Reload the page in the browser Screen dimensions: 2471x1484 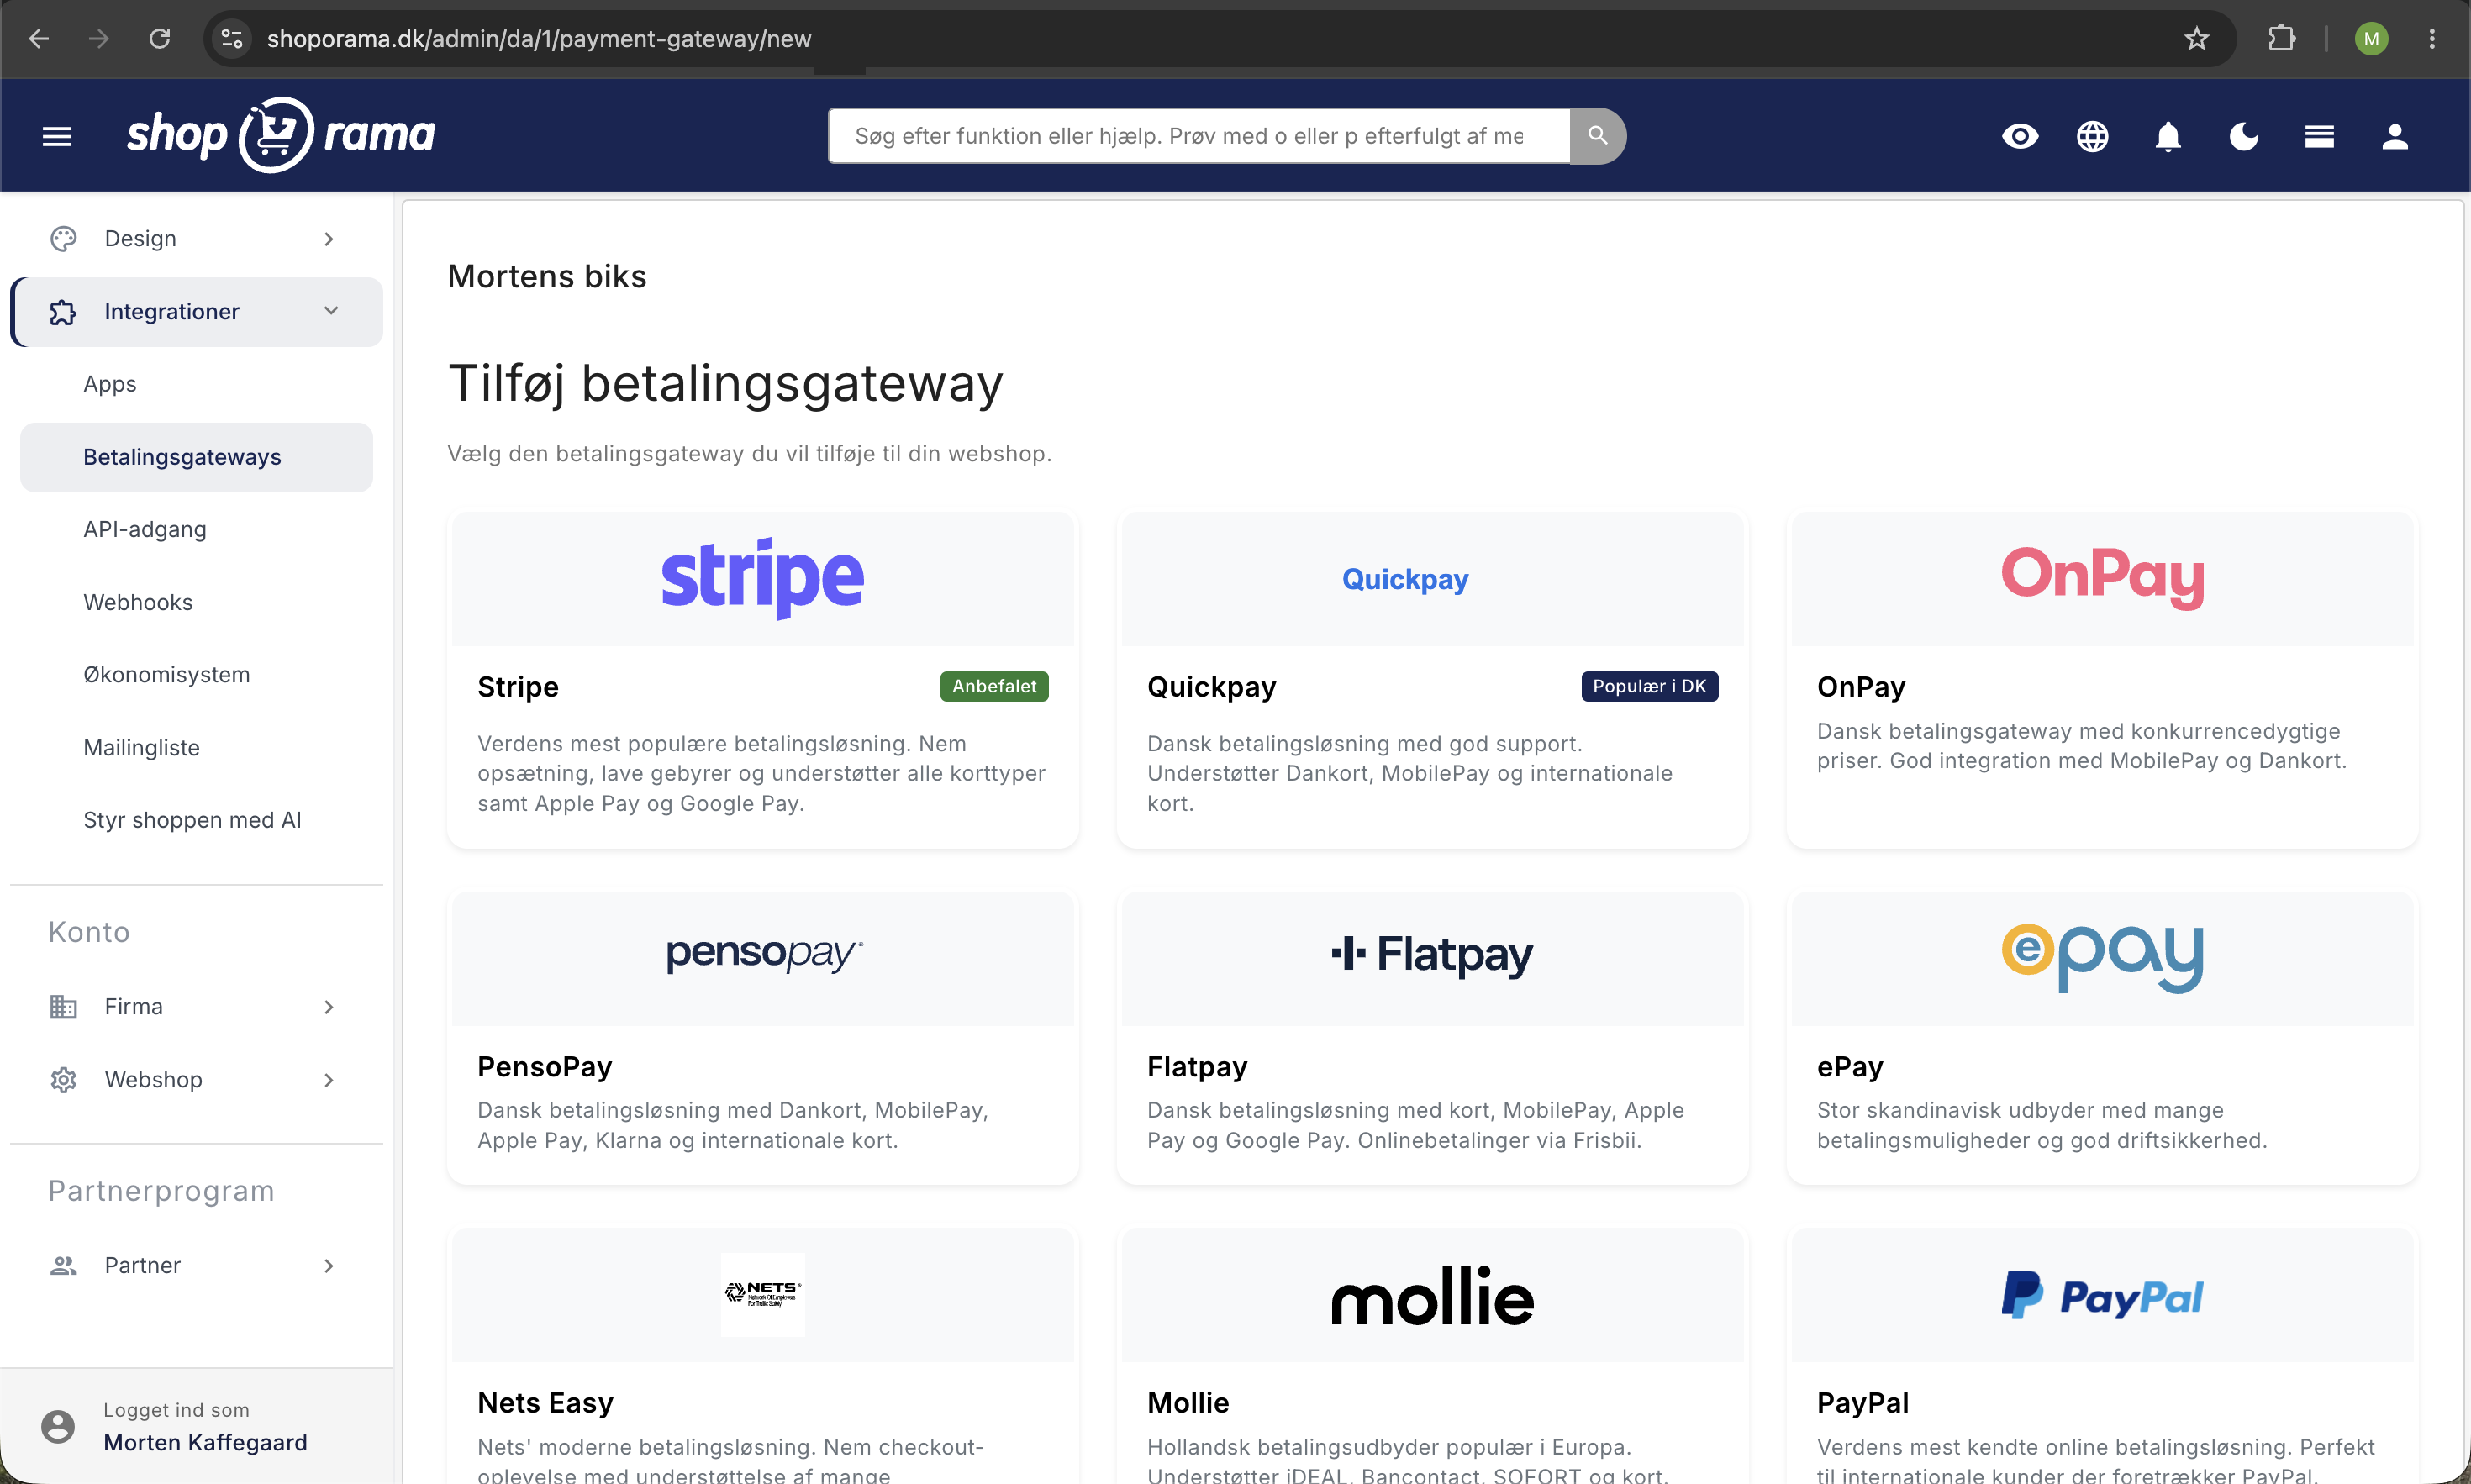point(159,39)
